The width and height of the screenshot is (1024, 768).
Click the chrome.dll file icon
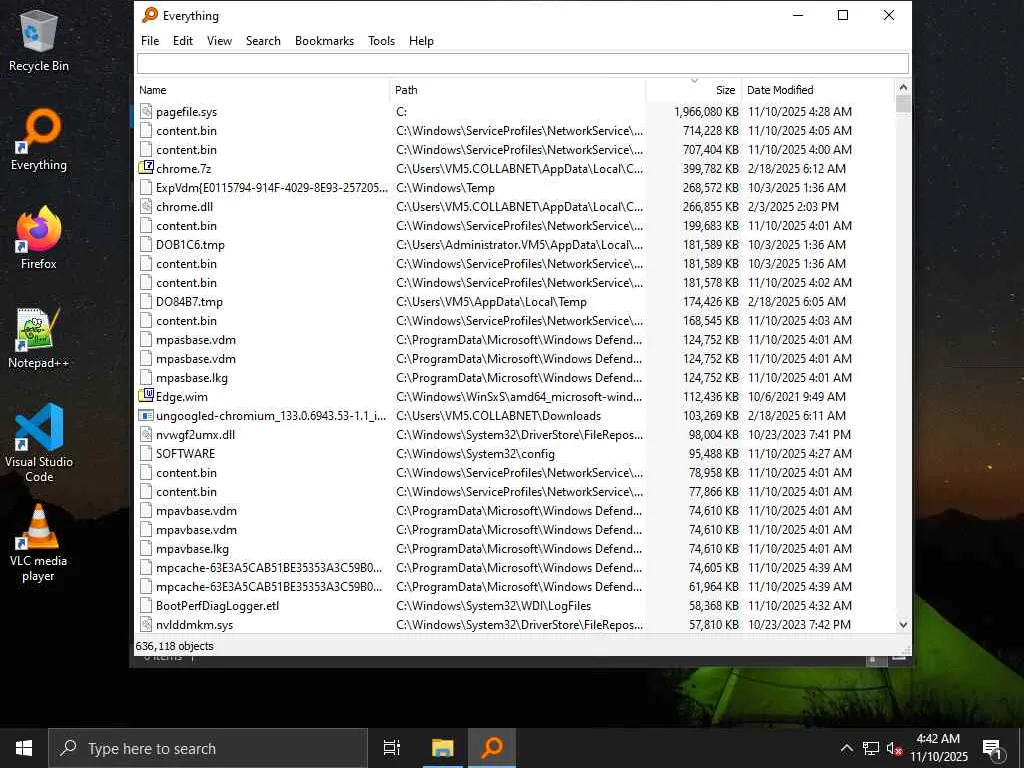(146, 206)
